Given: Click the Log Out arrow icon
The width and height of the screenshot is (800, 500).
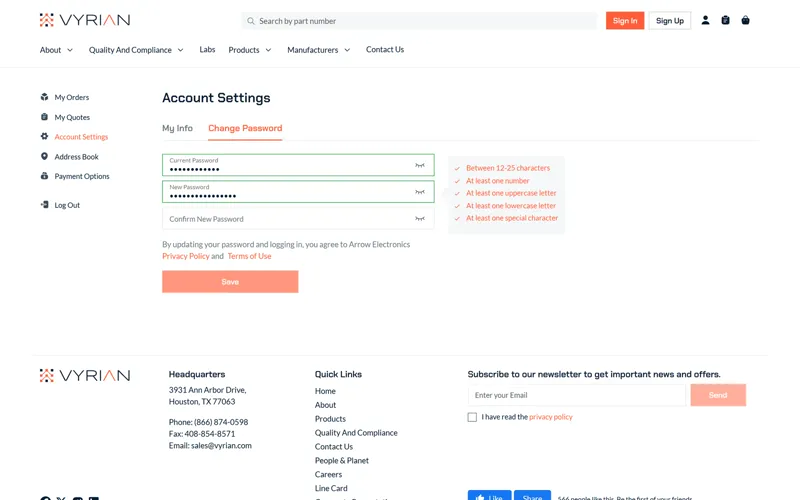Looking at the screenshot, I should [44, 205].
